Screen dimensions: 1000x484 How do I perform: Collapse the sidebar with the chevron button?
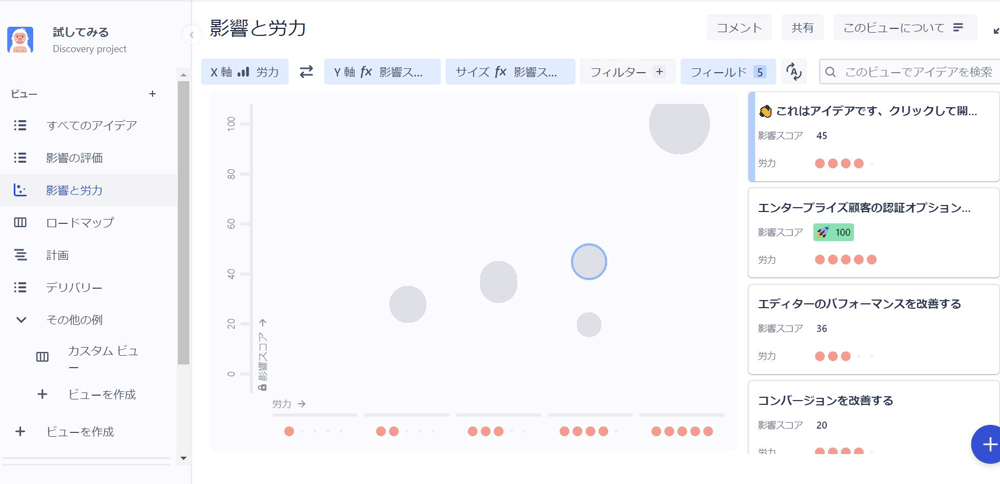pos(192,35)
